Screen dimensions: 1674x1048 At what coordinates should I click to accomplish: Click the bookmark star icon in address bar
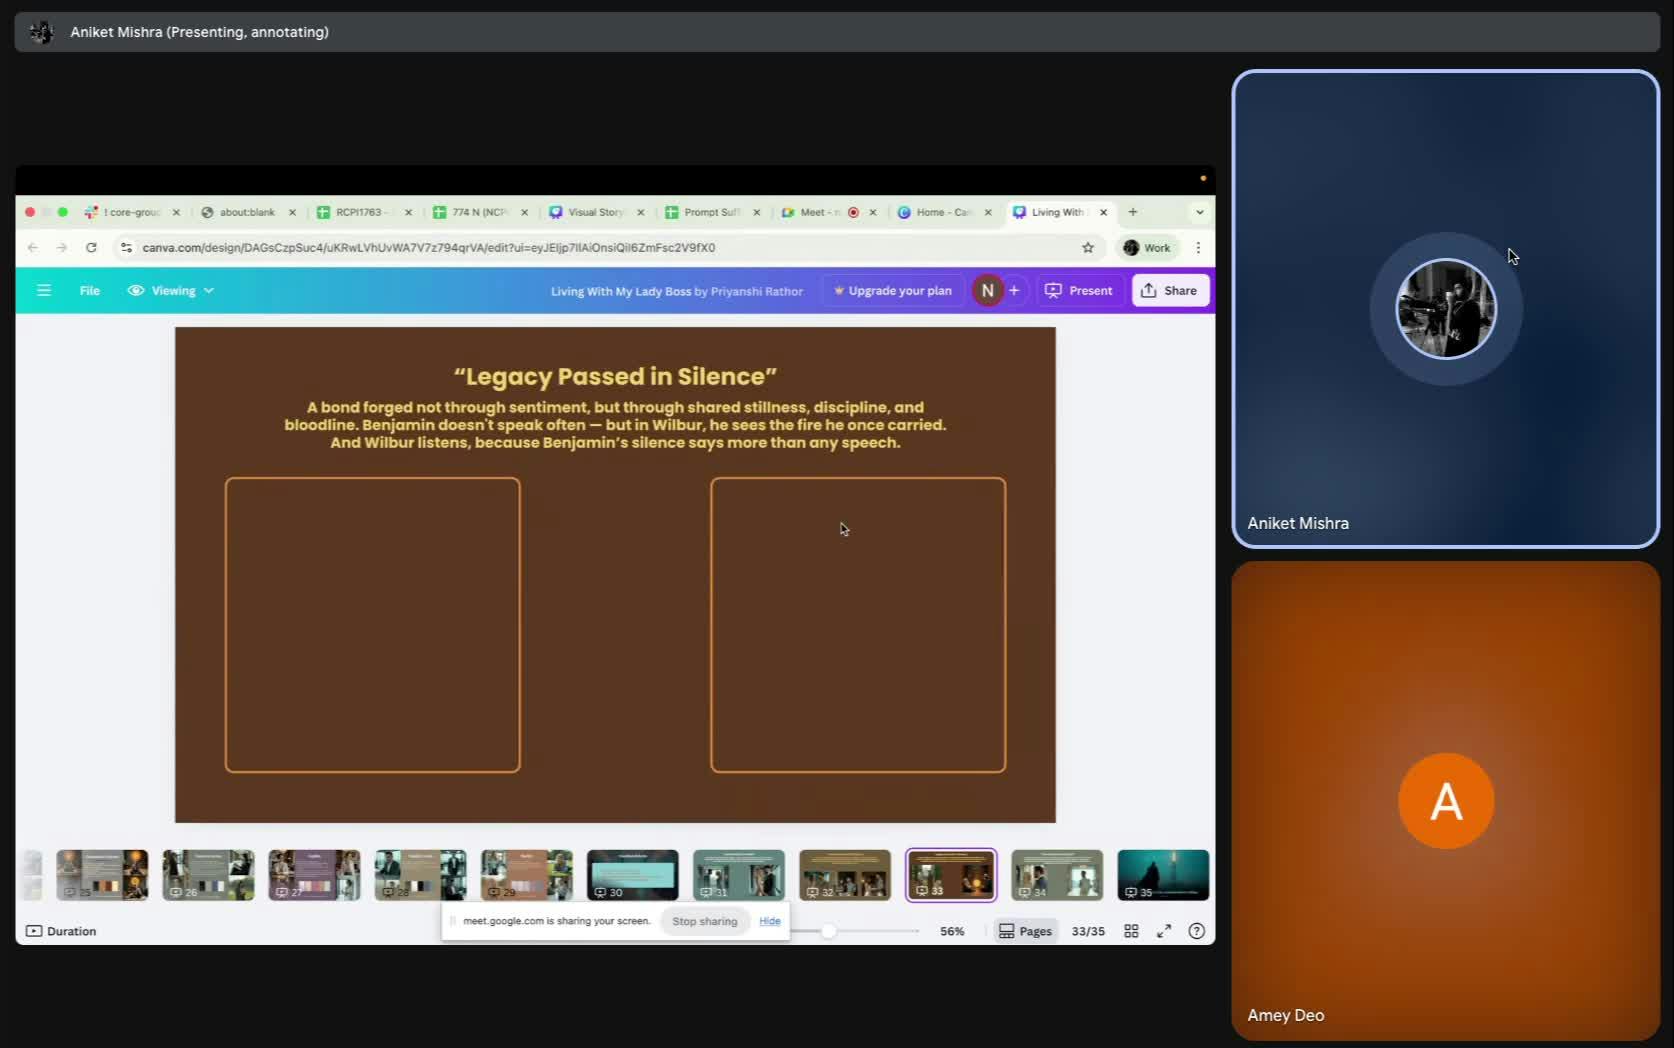(1088, 248)
